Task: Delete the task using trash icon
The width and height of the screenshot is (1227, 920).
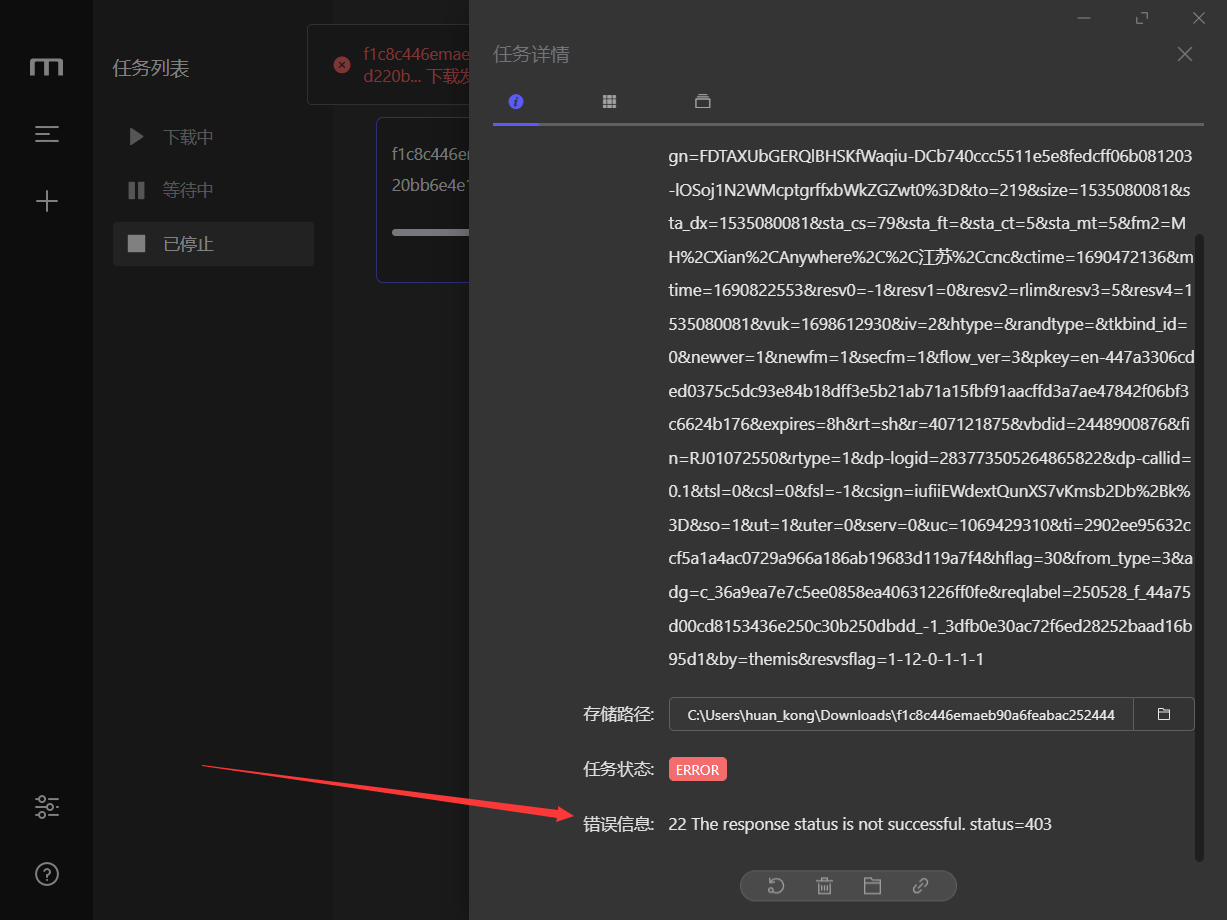Action: tap(824, 885)
